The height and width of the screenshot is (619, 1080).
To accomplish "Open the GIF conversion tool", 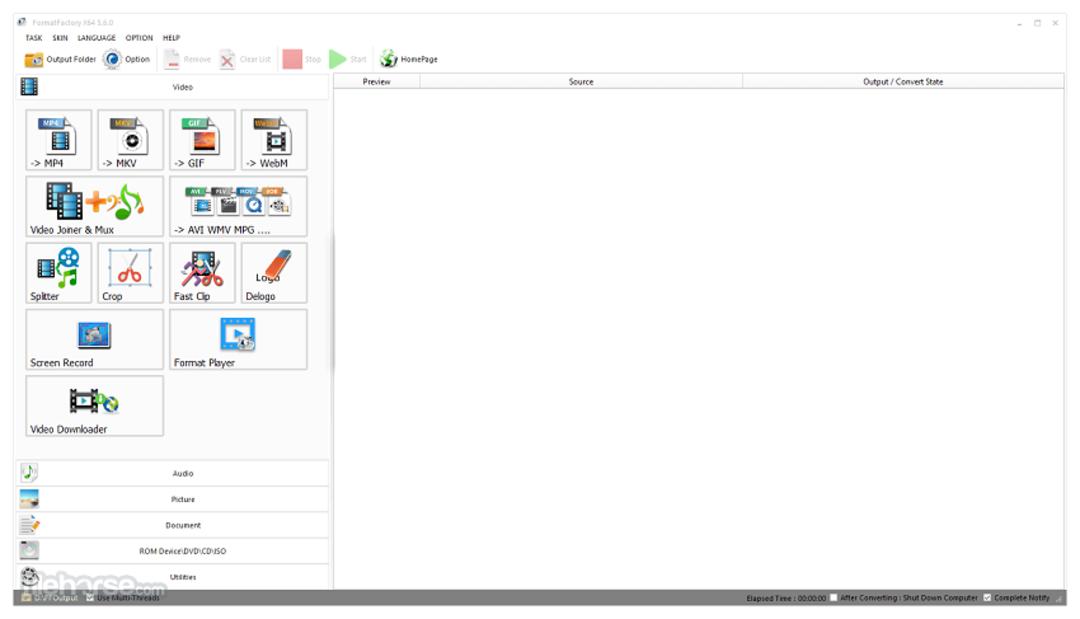I will (202, 140).
